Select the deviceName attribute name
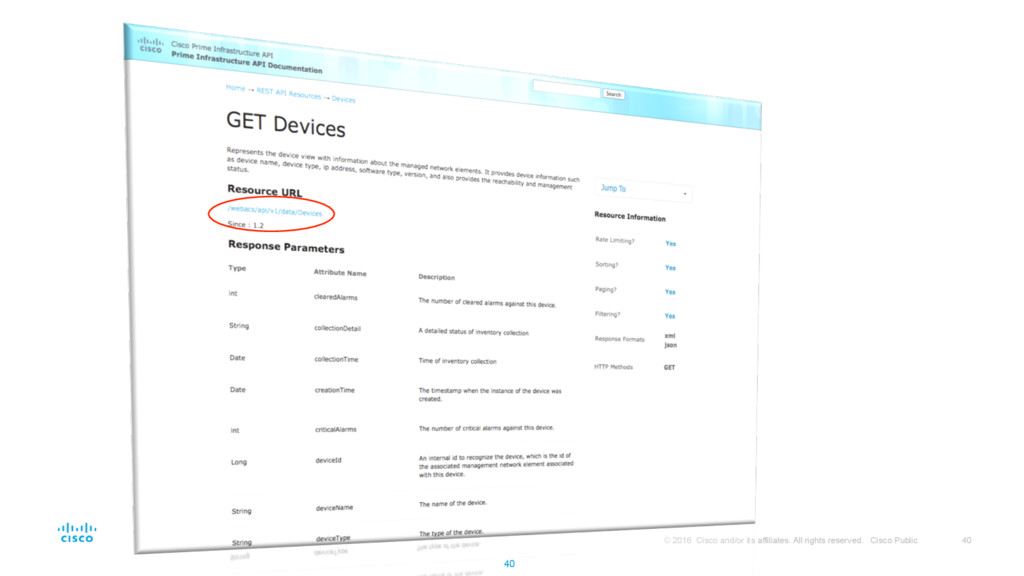This screenshot has width=1024, height=576. tap(334, 507)
